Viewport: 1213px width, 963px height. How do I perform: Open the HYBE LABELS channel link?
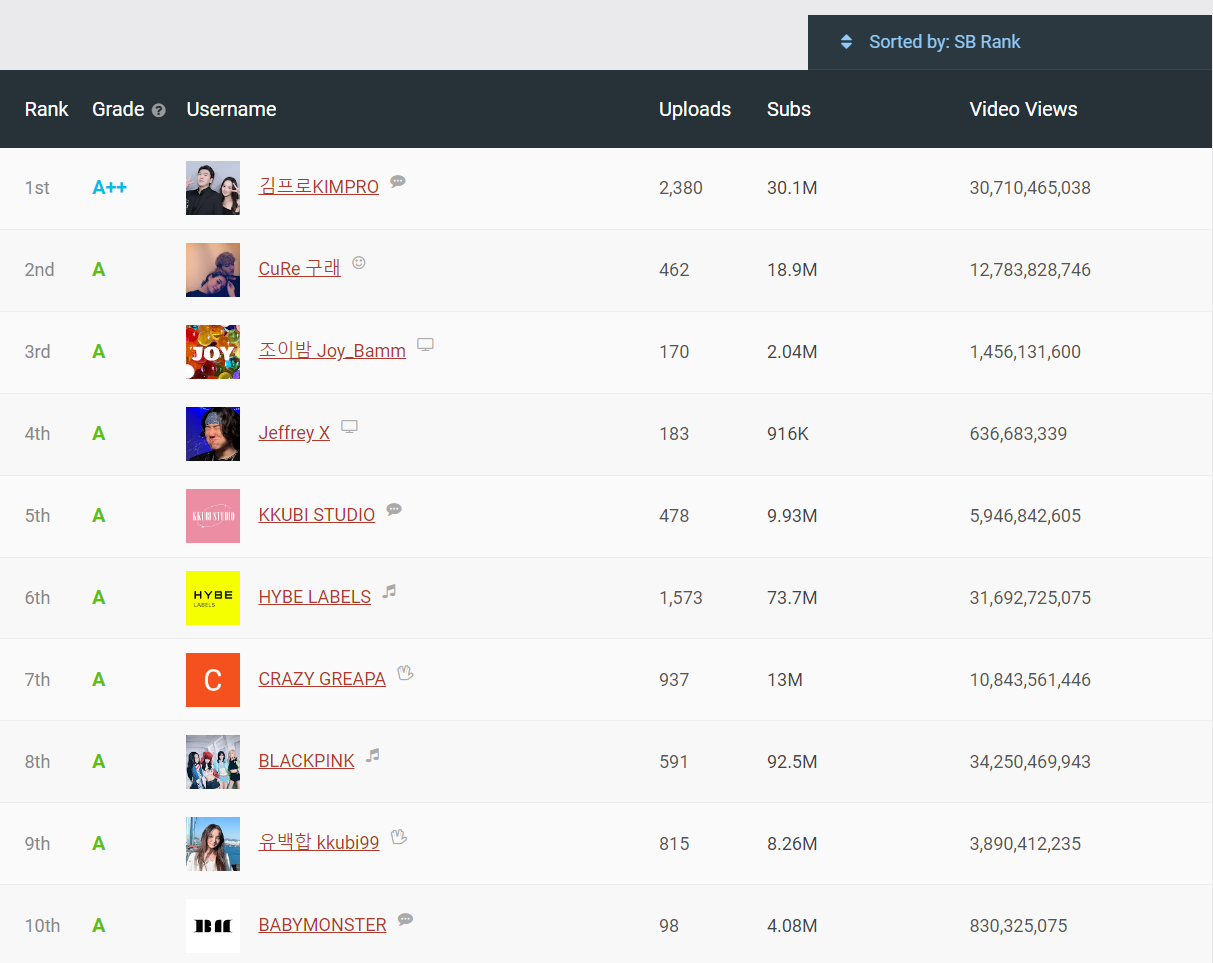[x=315, y=597]
